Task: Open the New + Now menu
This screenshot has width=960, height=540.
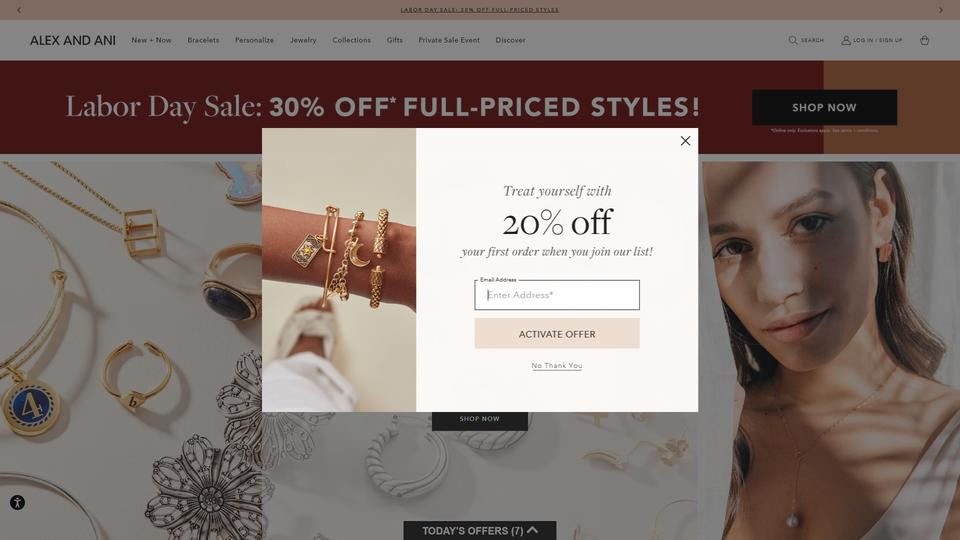Action: (151, 40)
